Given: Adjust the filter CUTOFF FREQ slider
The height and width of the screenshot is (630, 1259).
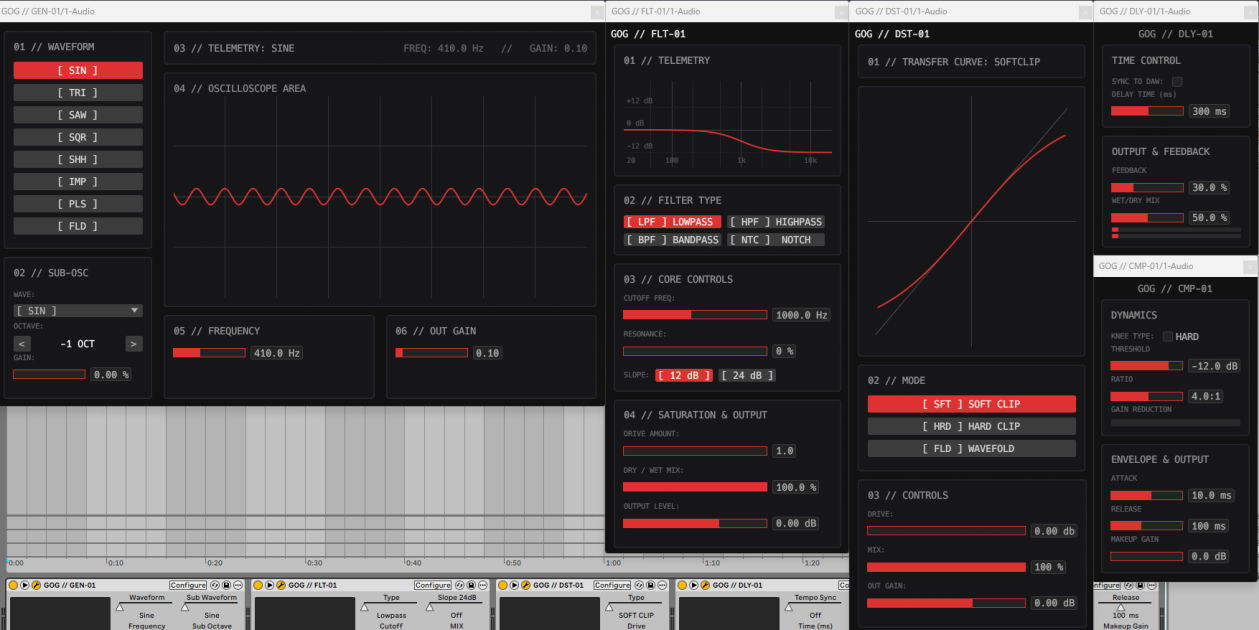Looking at the screenshot, I should (695, 315).
